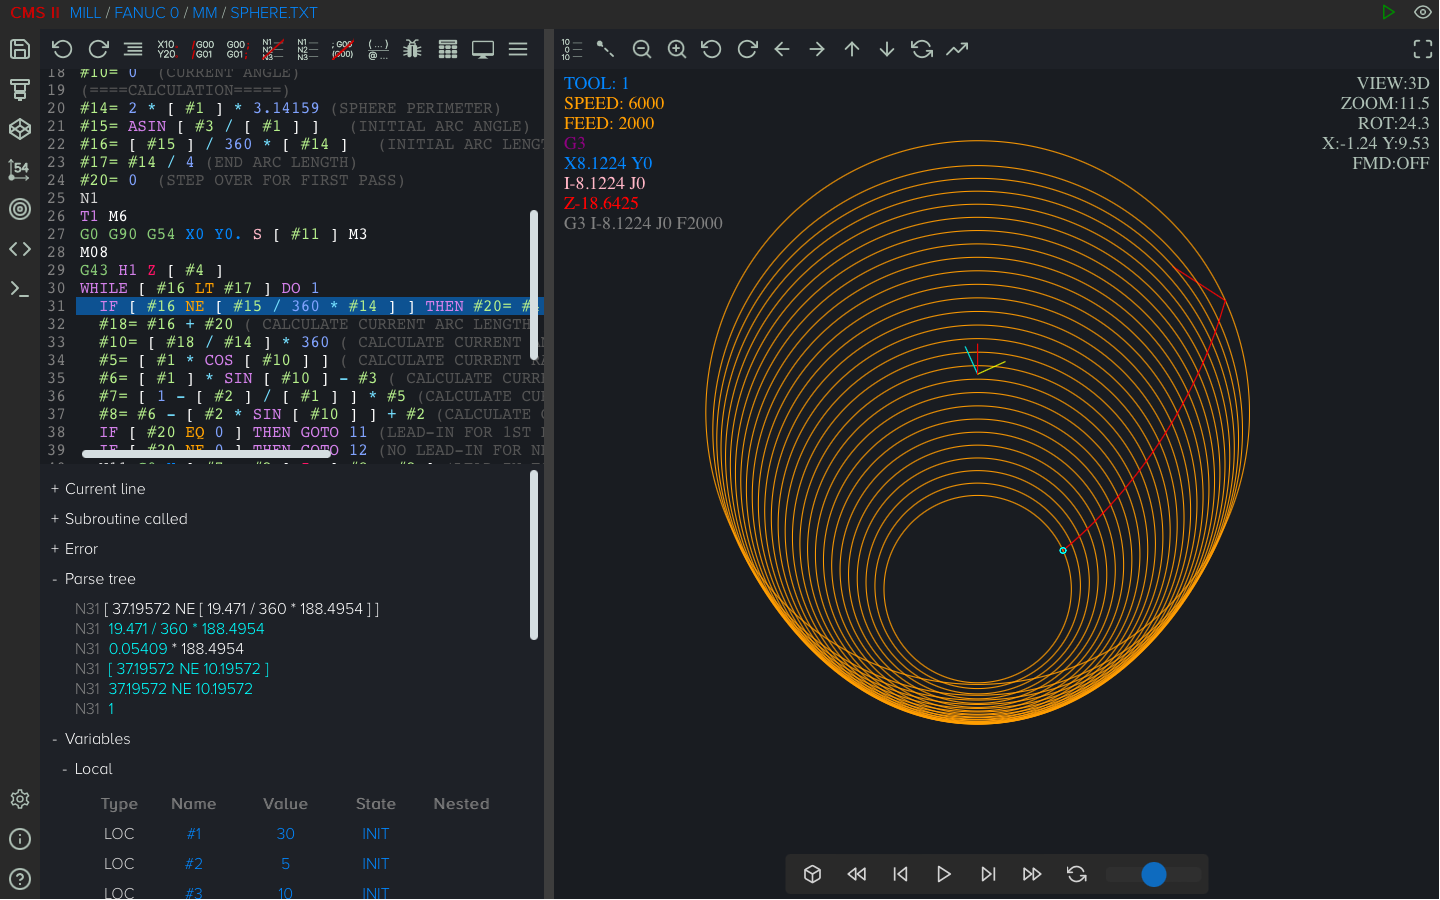Toggle fullscreen for the viewer
This screenshot has width=1440, height=900.
pyautogui.click(x=1423, y=49)
